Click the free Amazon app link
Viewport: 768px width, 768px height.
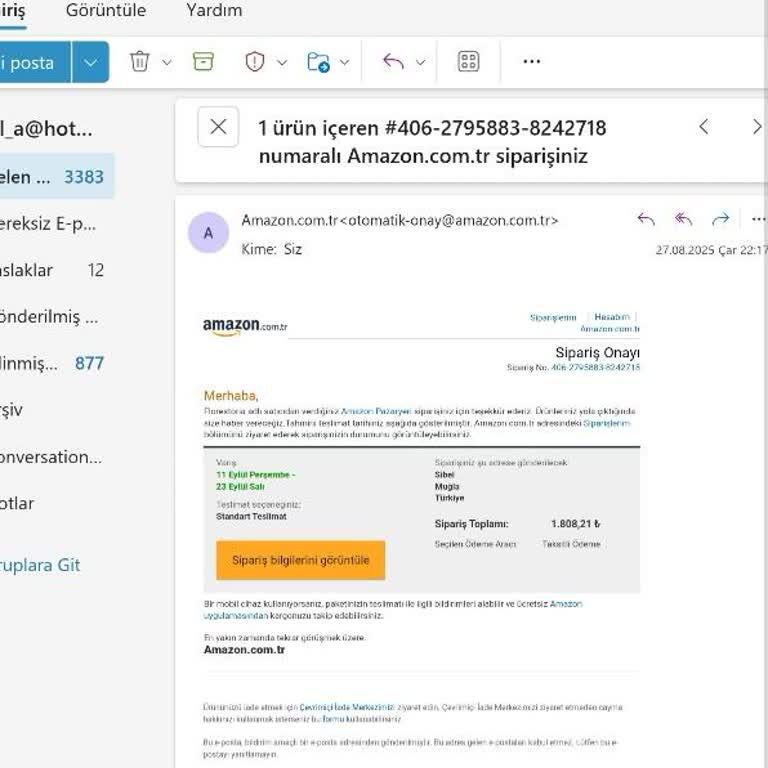[x=393, y=610]
